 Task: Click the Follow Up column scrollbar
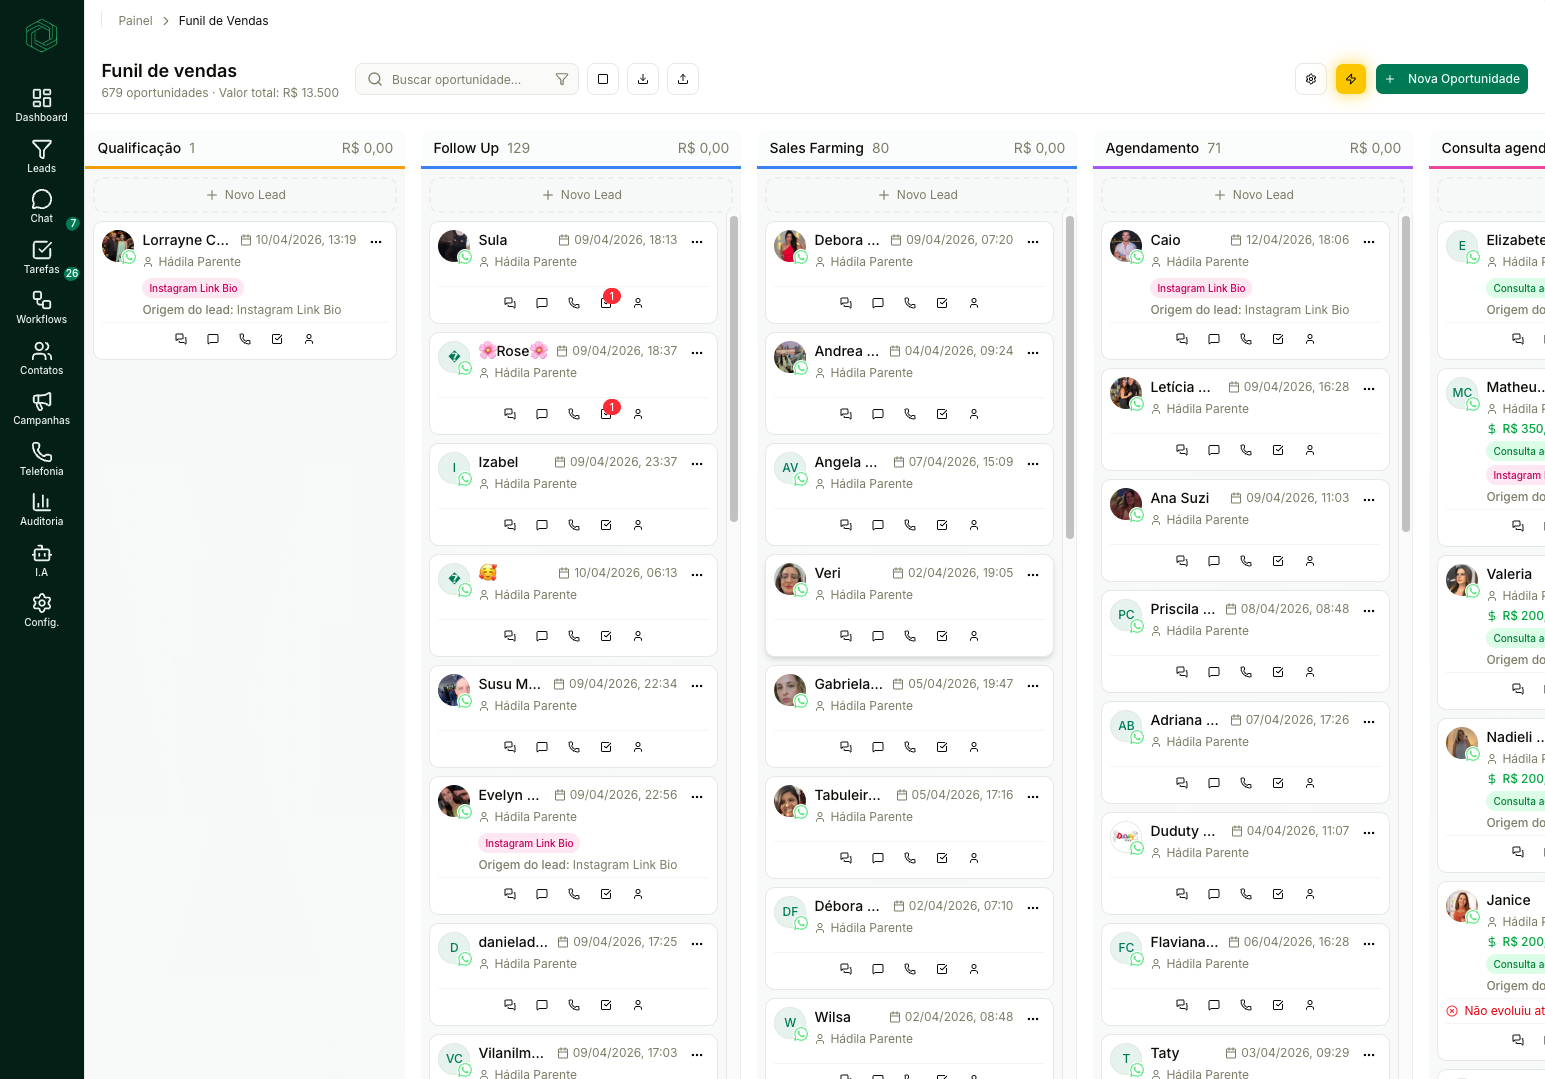734,369
